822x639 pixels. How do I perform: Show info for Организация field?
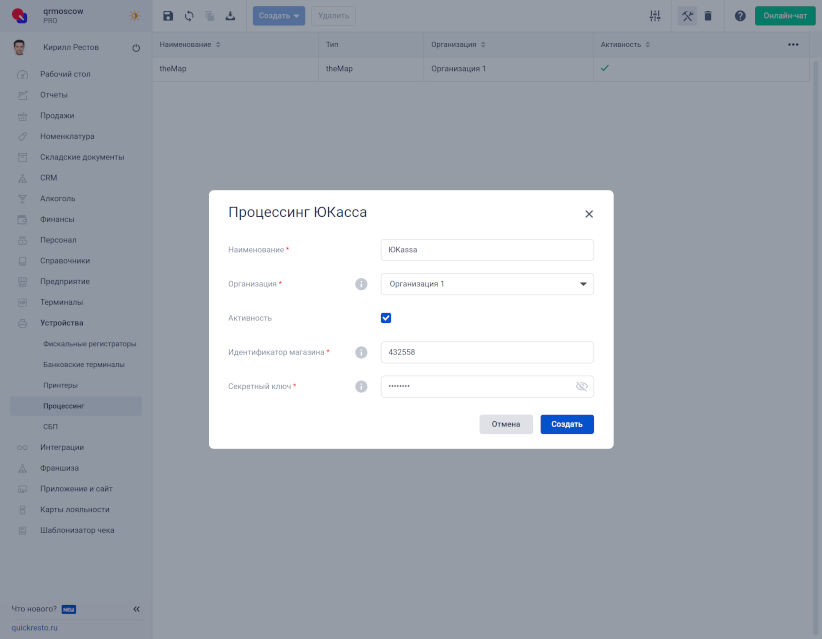(x=361, y=284)
